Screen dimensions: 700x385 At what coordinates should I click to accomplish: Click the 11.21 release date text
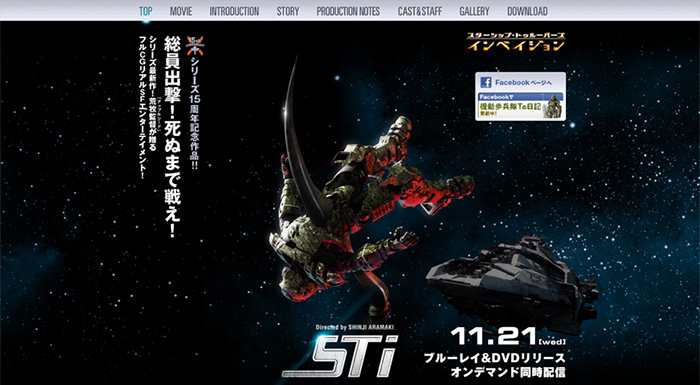[x=493, y=337]
